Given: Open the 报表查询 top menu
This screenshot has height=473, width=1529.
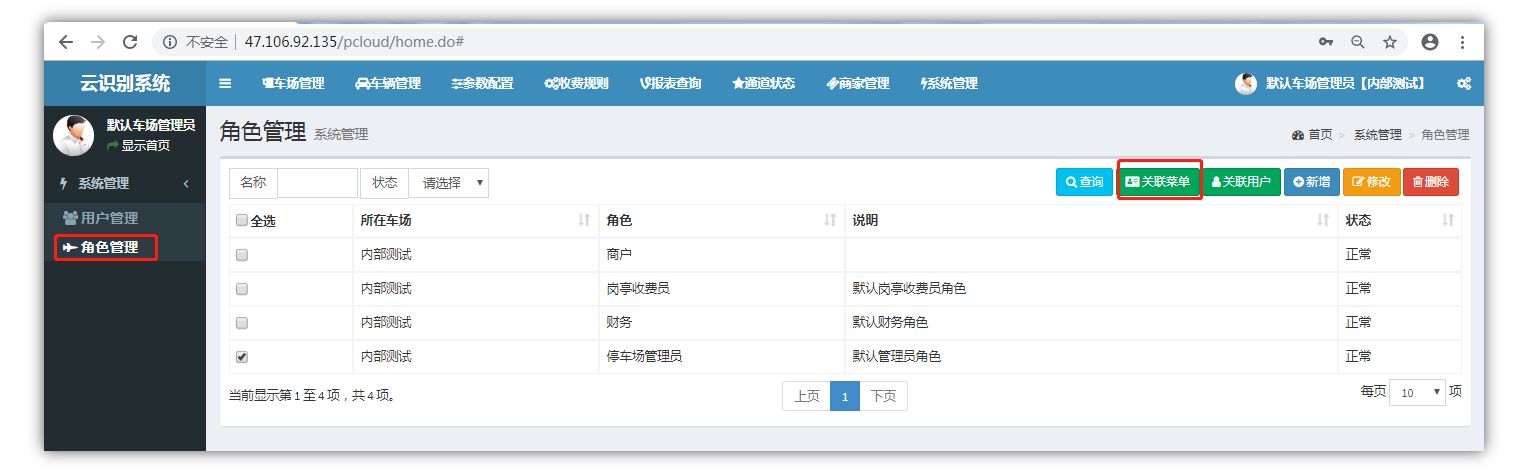Looking at the screenshot, I should pos(671,84).
